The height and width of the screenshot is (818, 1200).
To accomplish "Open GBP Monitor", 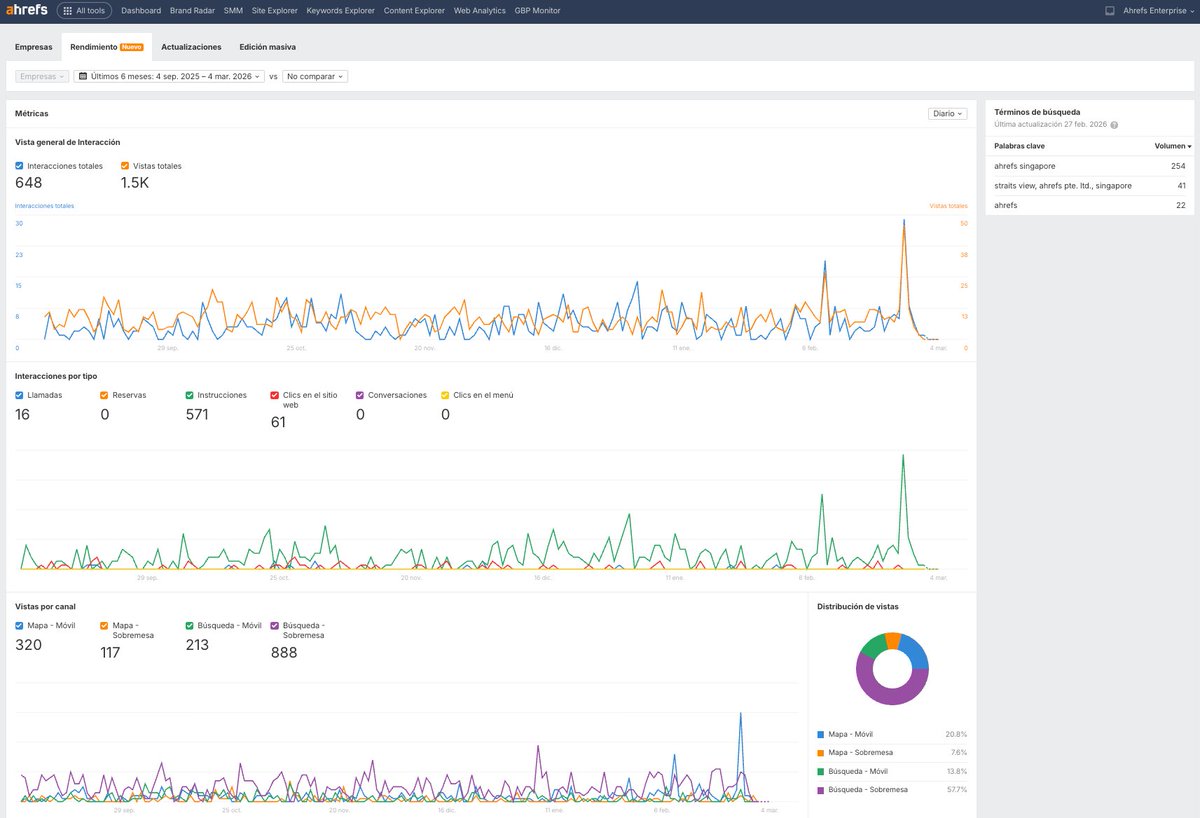I will (x=537, y=11).
